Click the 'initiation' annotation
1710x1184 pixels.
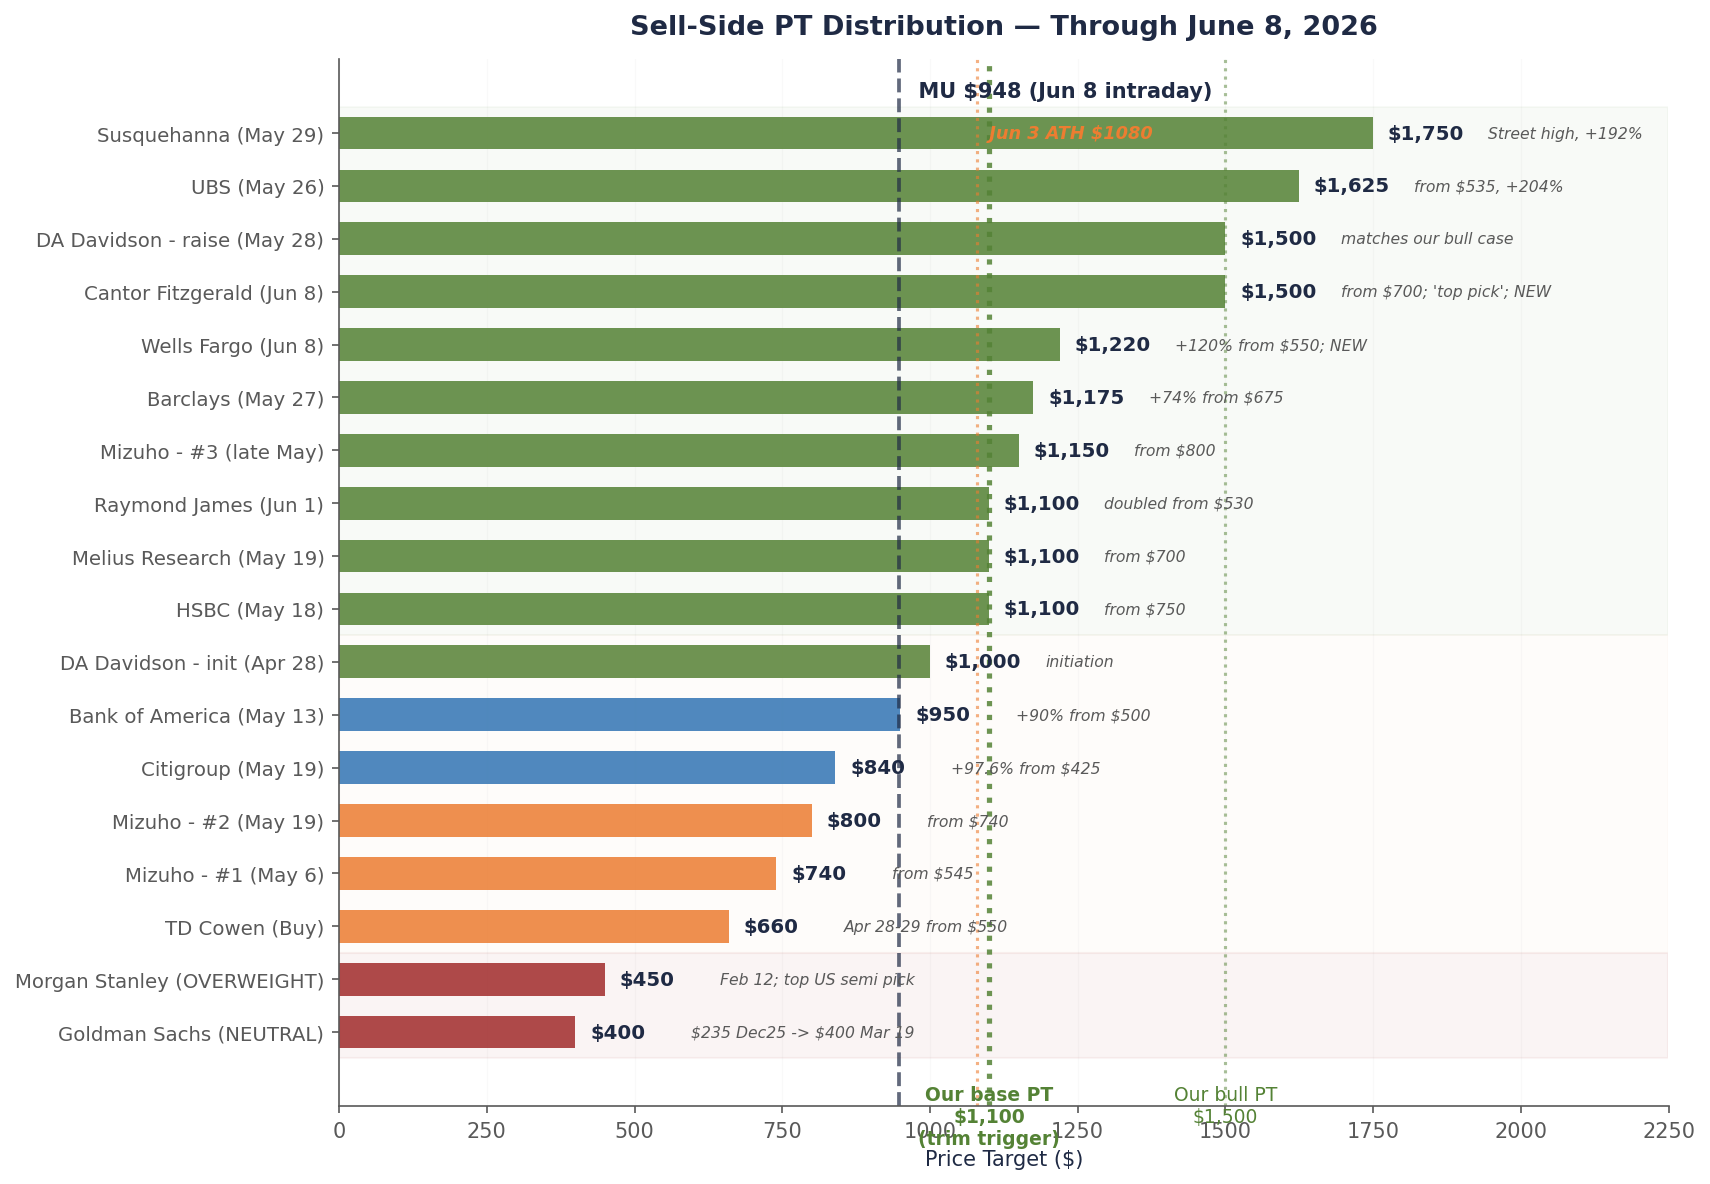[x=1079, y=662]
